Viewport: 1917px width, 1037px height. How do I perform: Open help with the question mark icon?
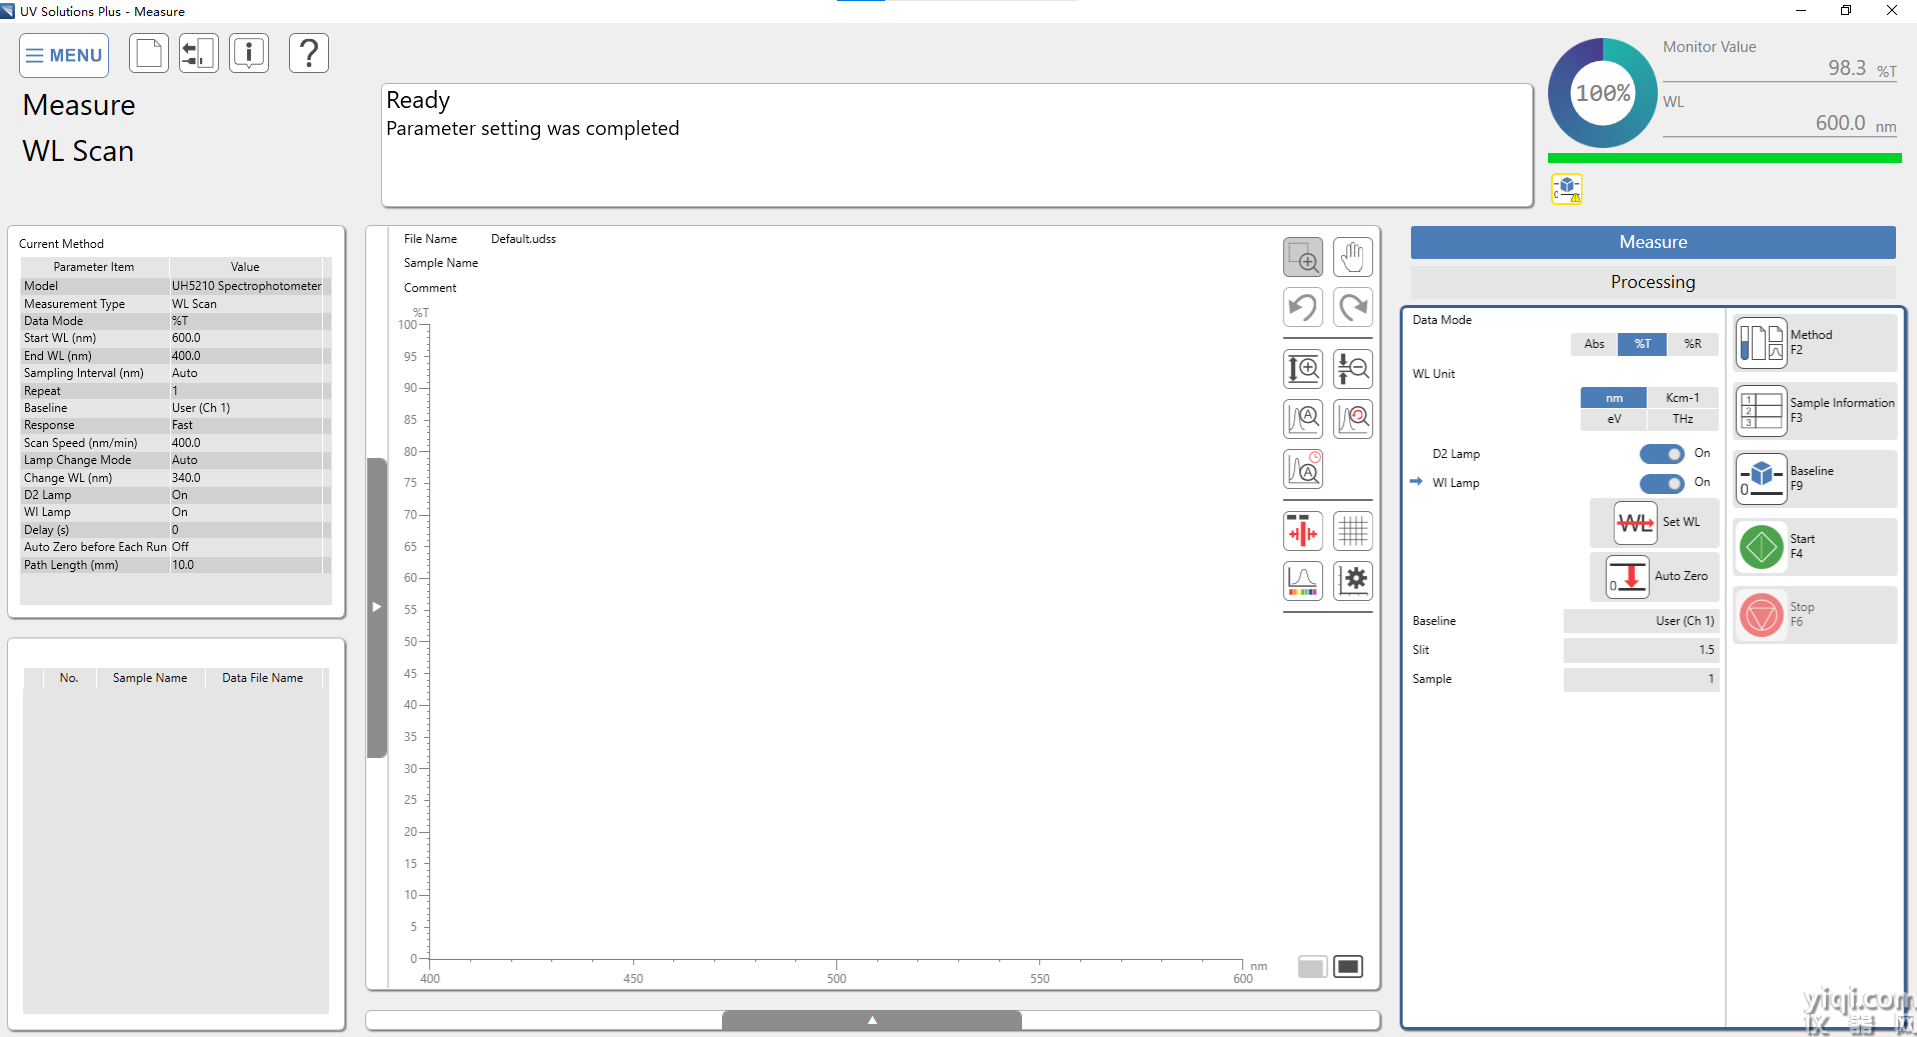click(x=309, y=53)
